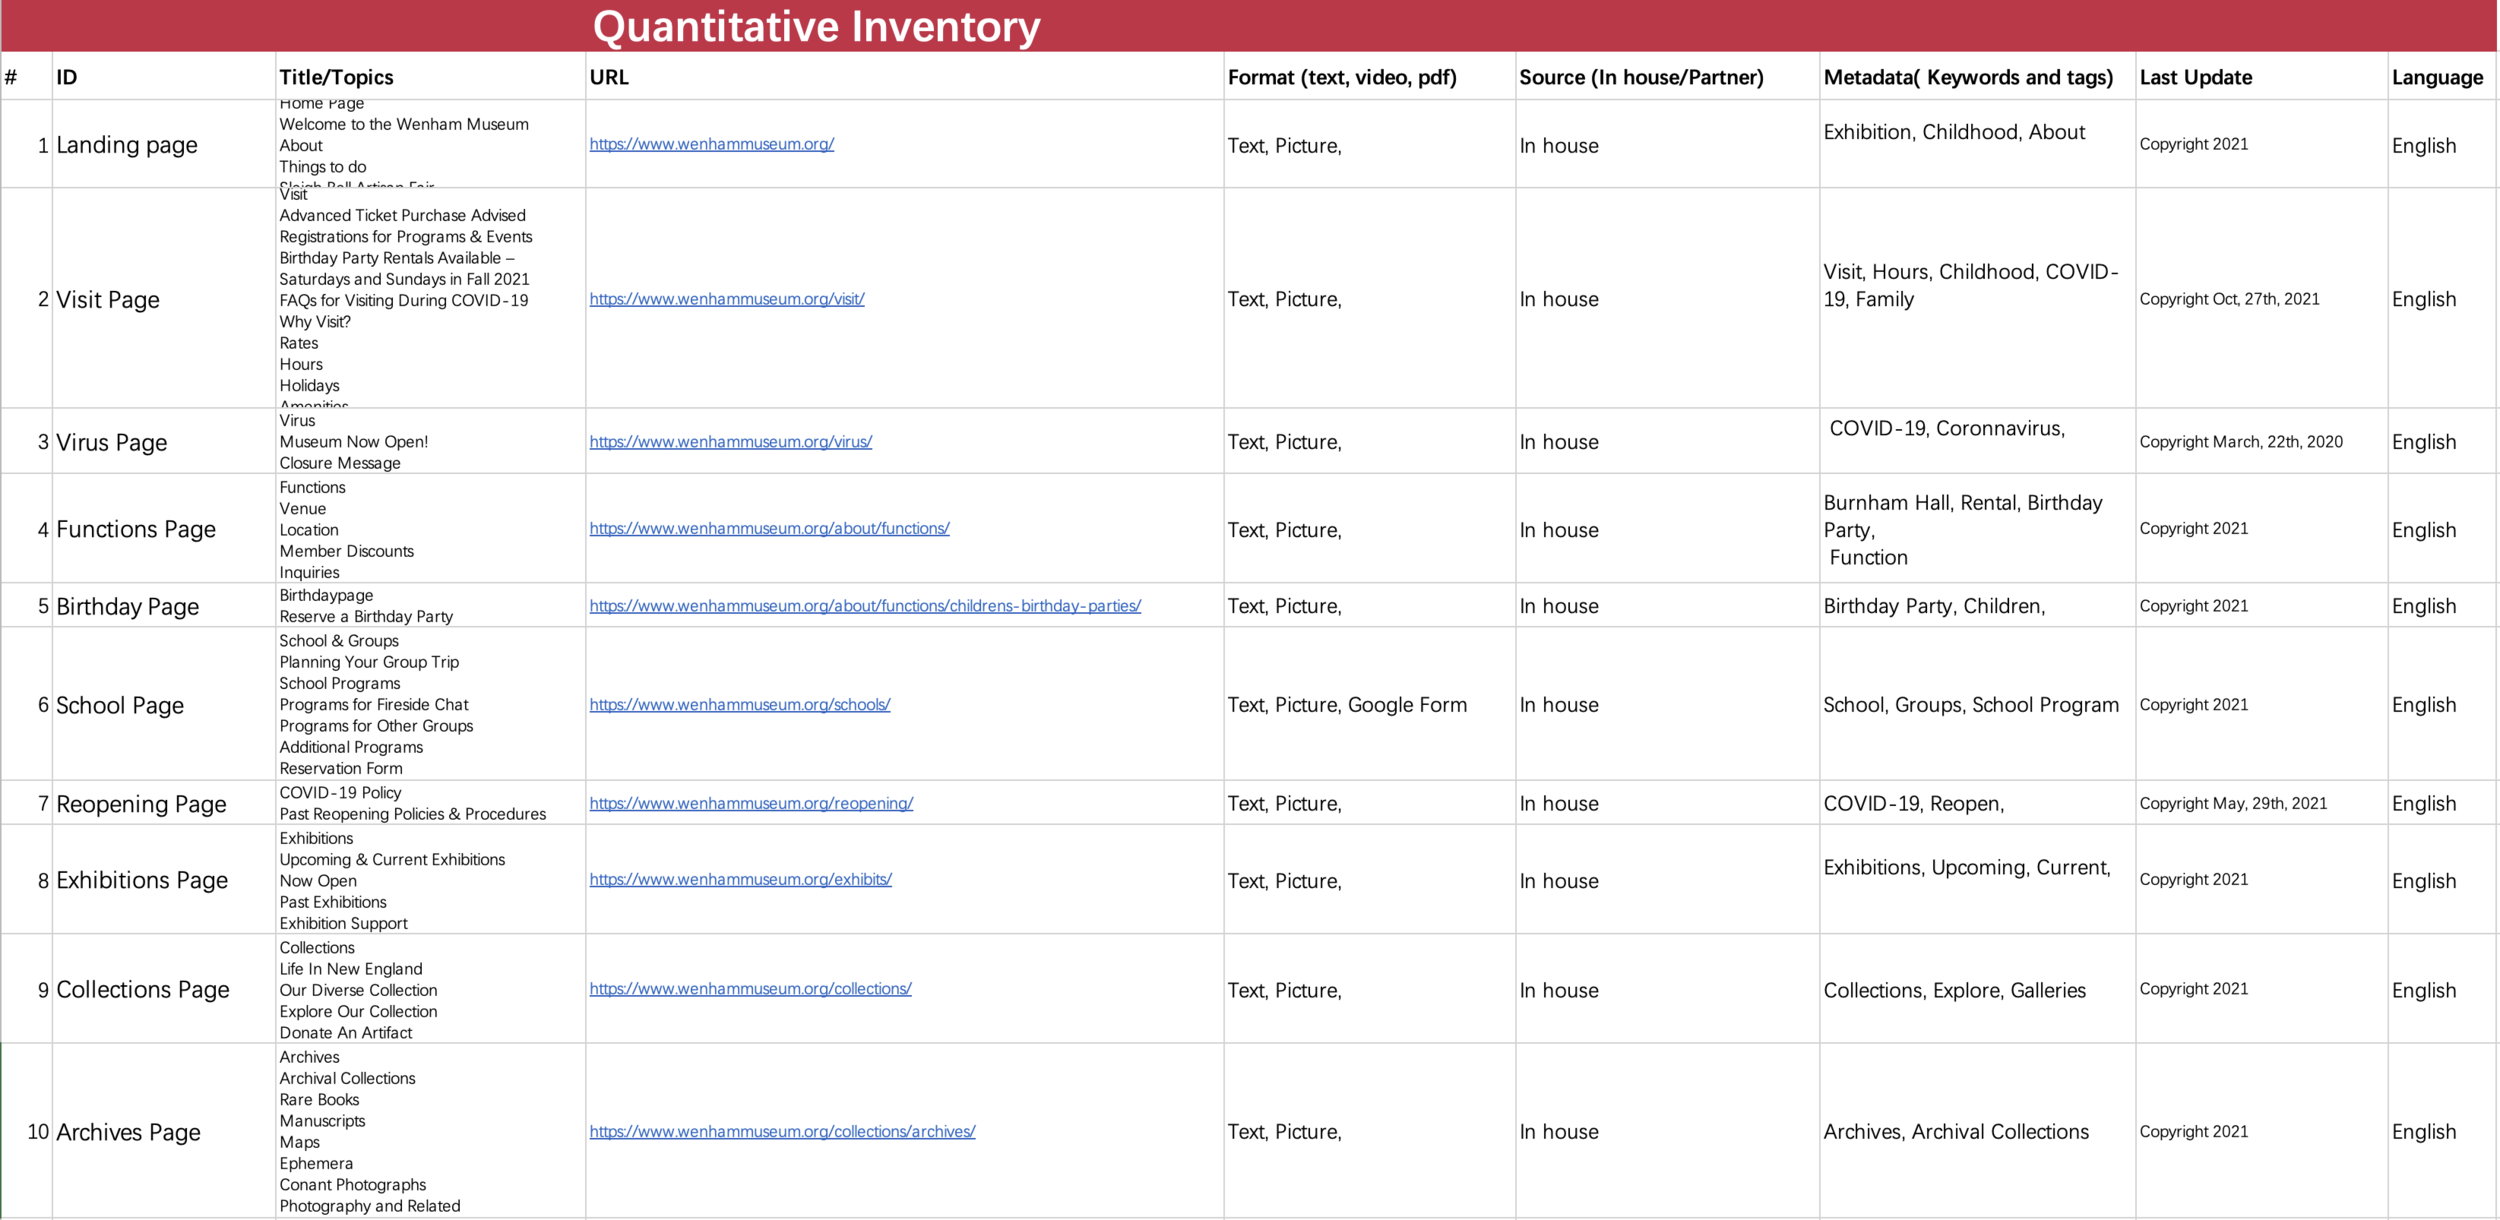Image resolution: width=2500 pixels, height=1220 pixels.
Task: Click the School Page ID cell
Action: (120, 706)
